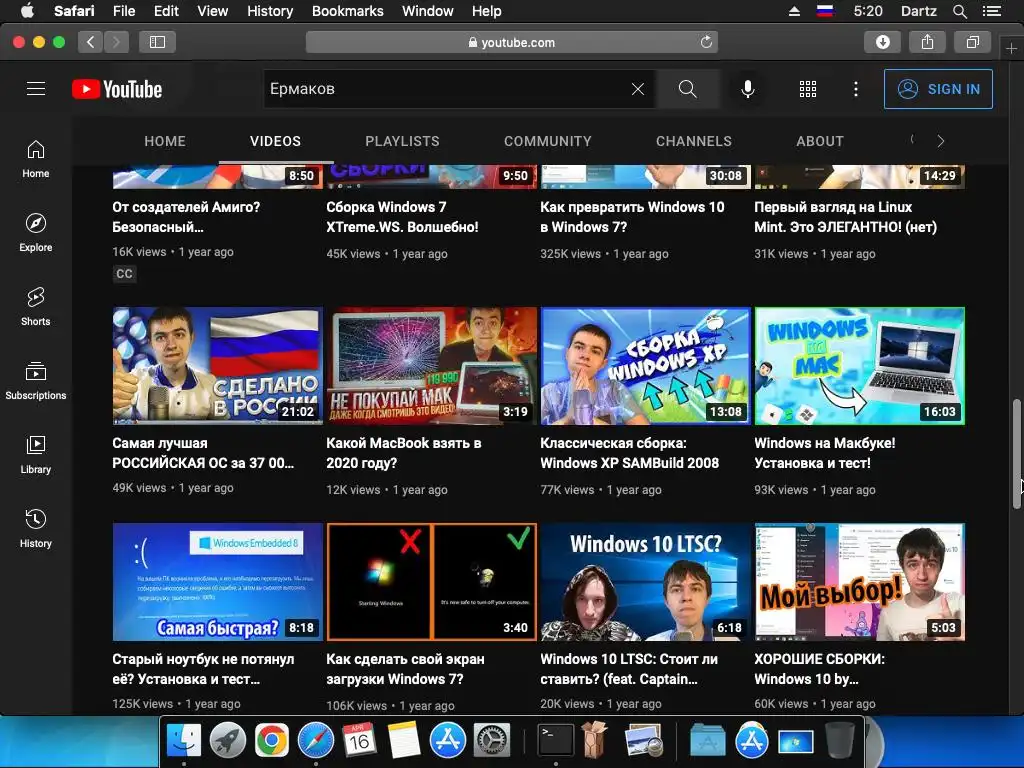Show Safari downloads
This screenshot has height=768, width=1024.
[x=882, y=42]
